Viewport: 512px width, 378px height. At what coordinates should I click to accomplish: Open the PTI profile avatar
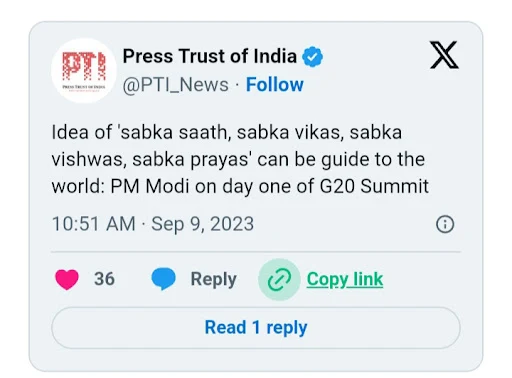point(83,70)
